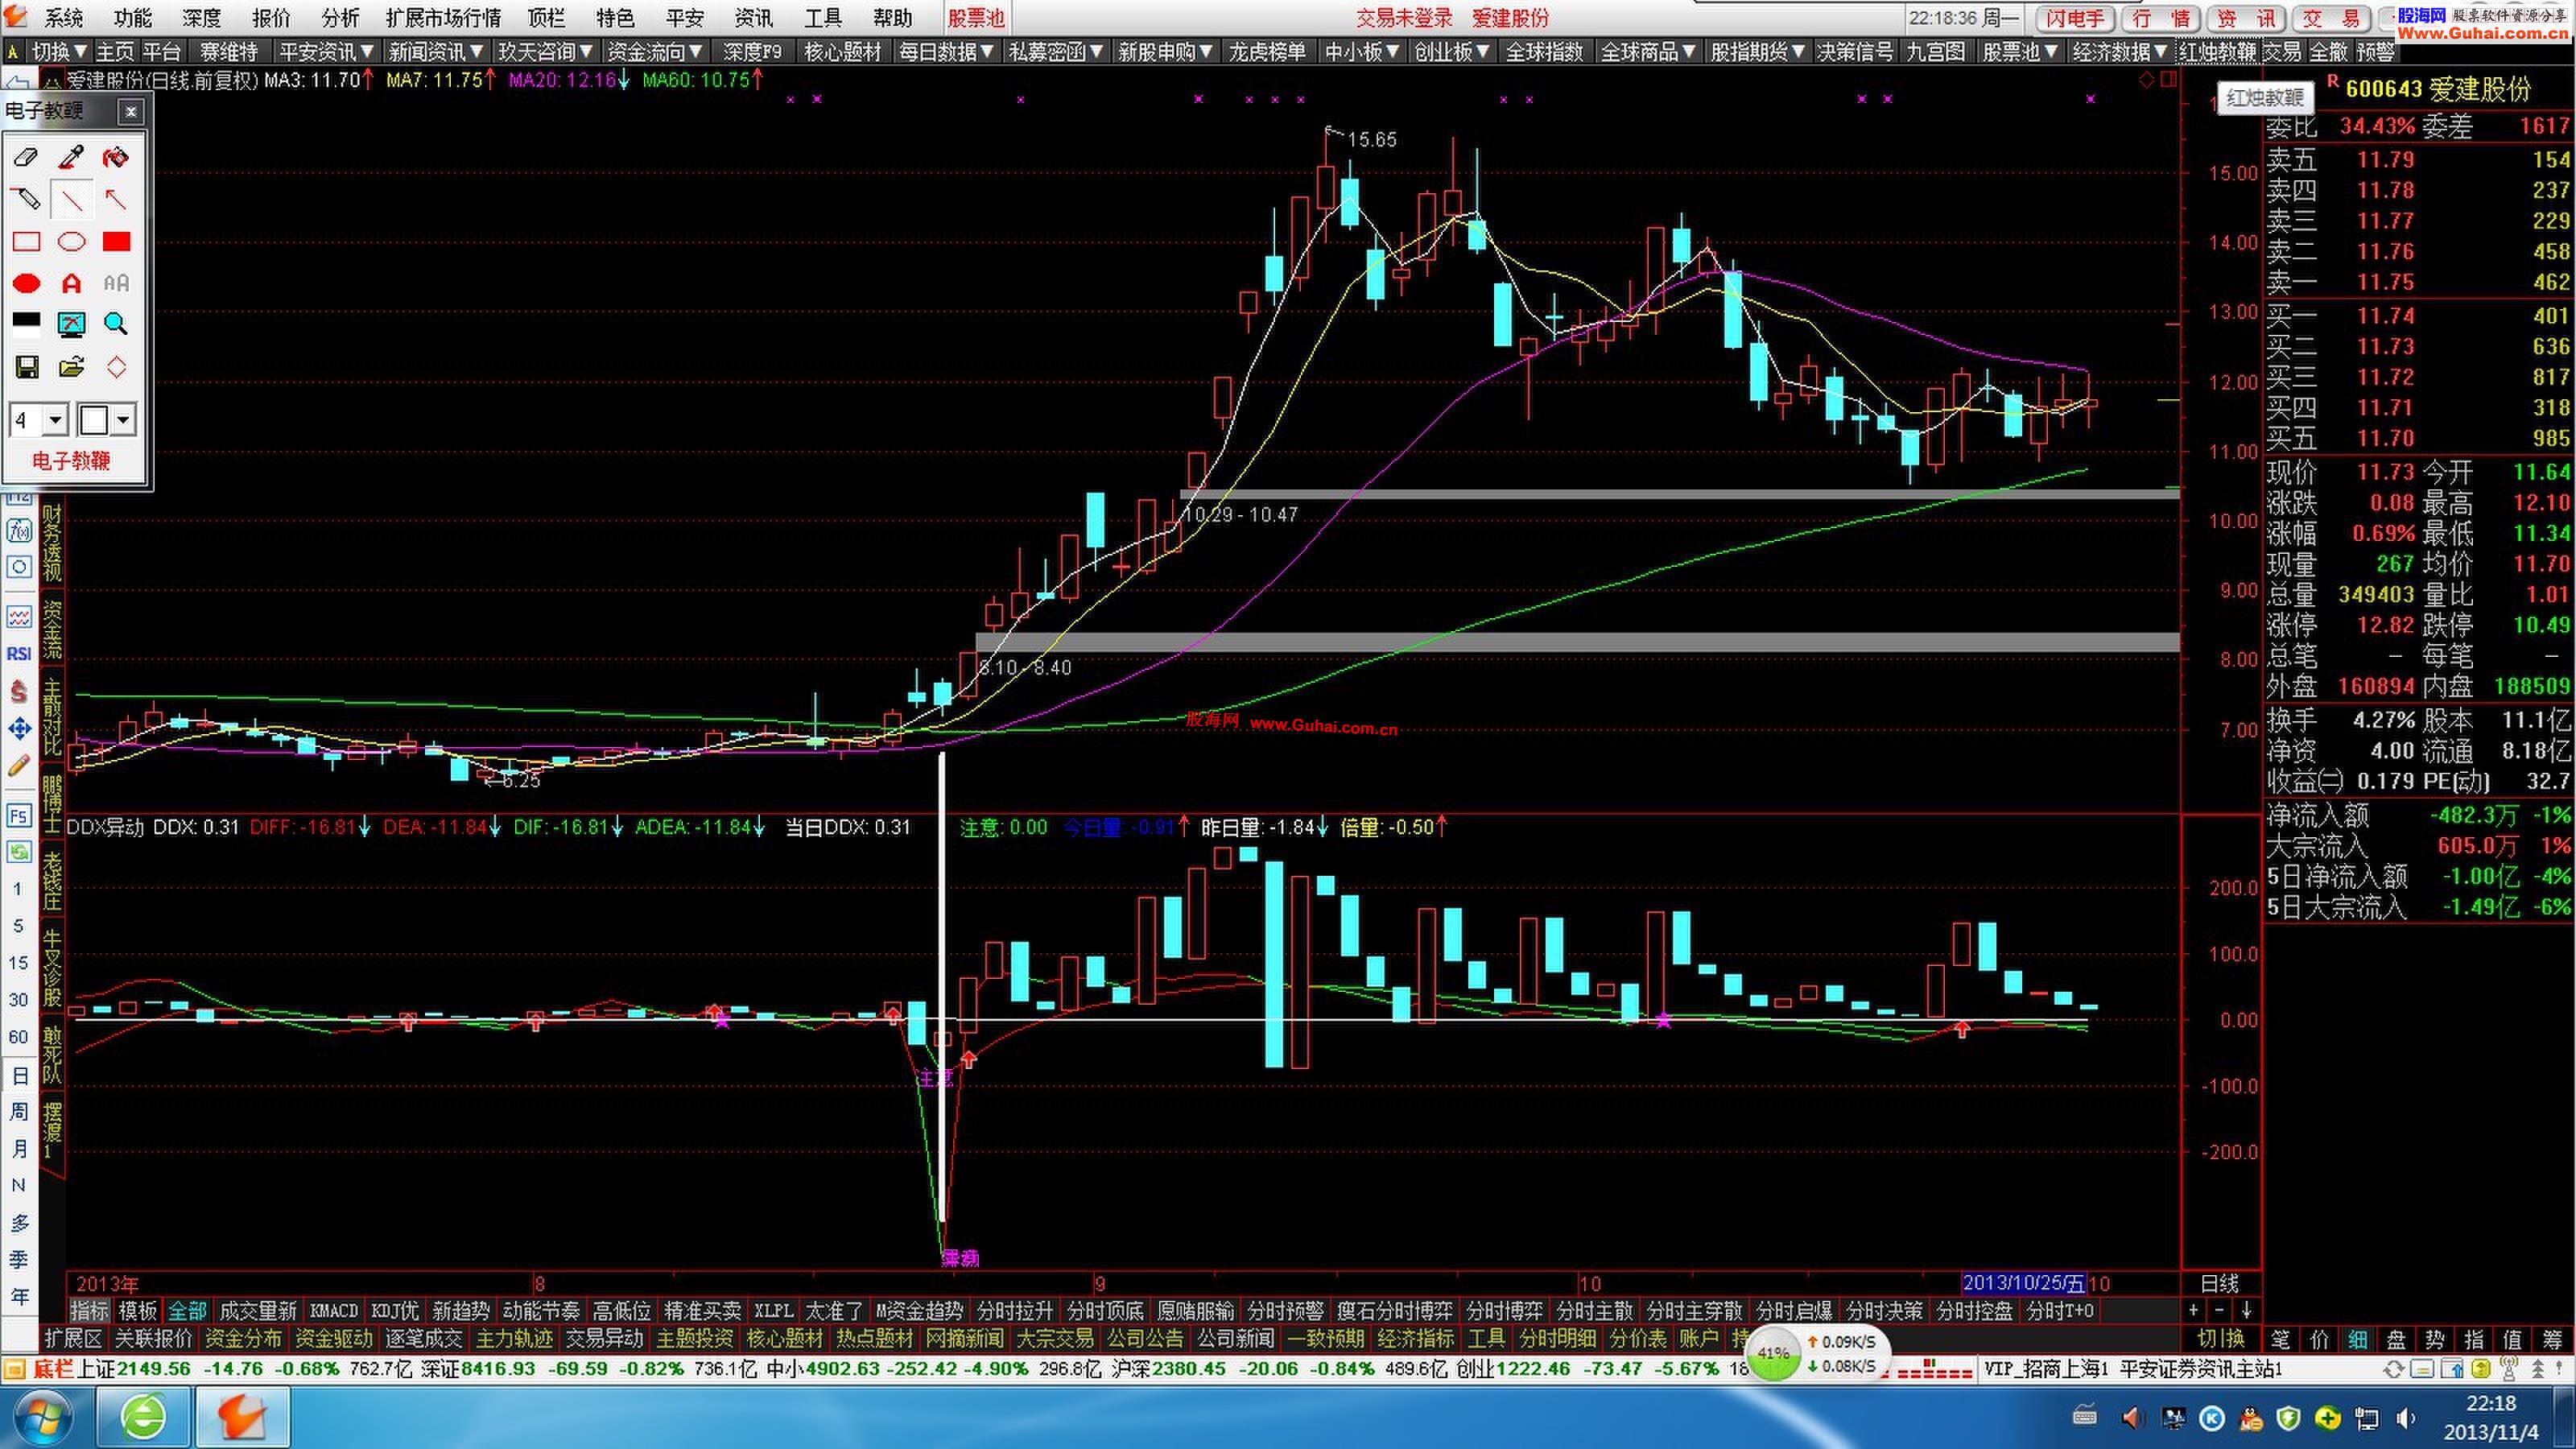The width and height of the screenshot is (2576, 1449).
Task: Pick the eyedropper tool in 电子教鞭
Action: [x=71, y=157]
